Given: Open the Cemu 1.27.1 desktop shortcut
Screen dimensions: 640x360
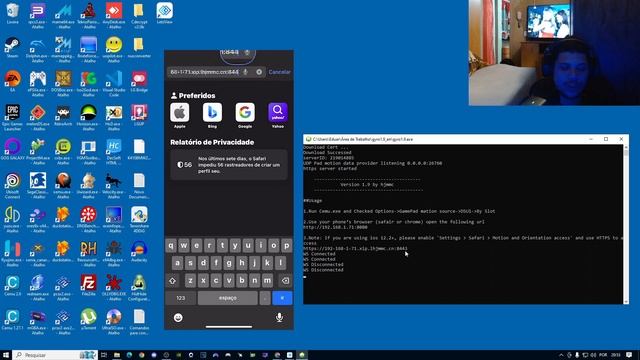Looking at the screenshot, I should 12,319.
